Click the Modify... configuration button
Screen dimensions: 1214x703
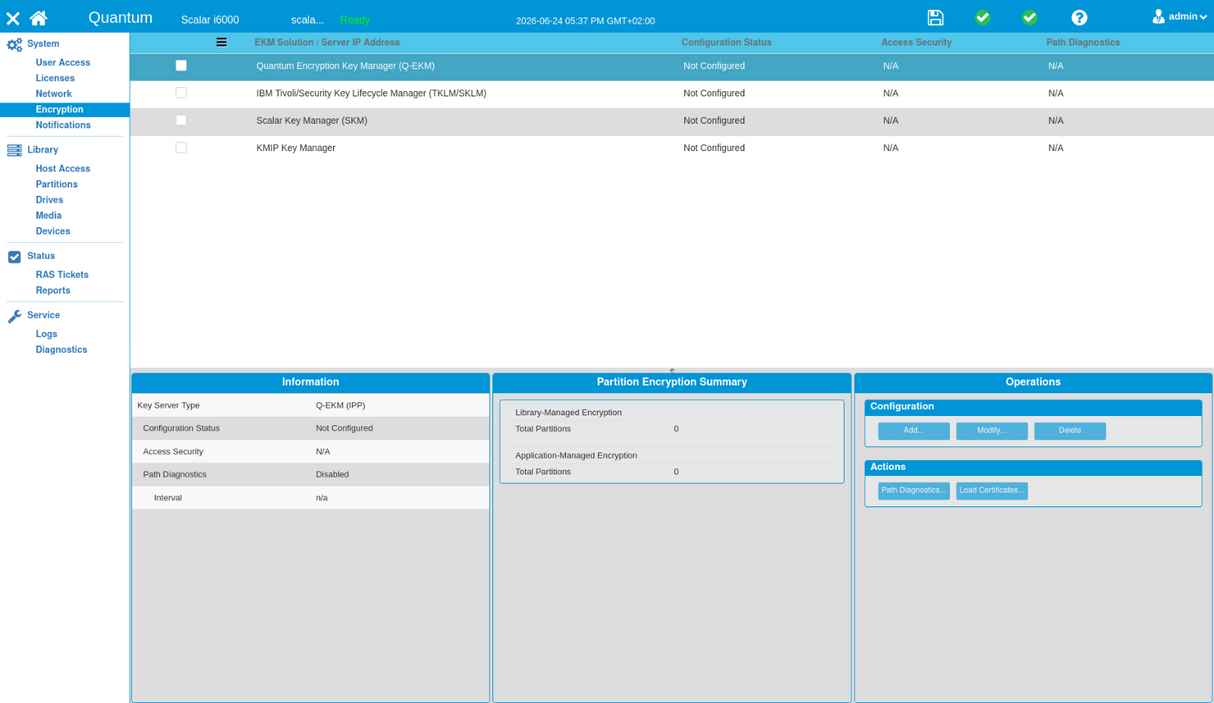(x=992, y=431)
